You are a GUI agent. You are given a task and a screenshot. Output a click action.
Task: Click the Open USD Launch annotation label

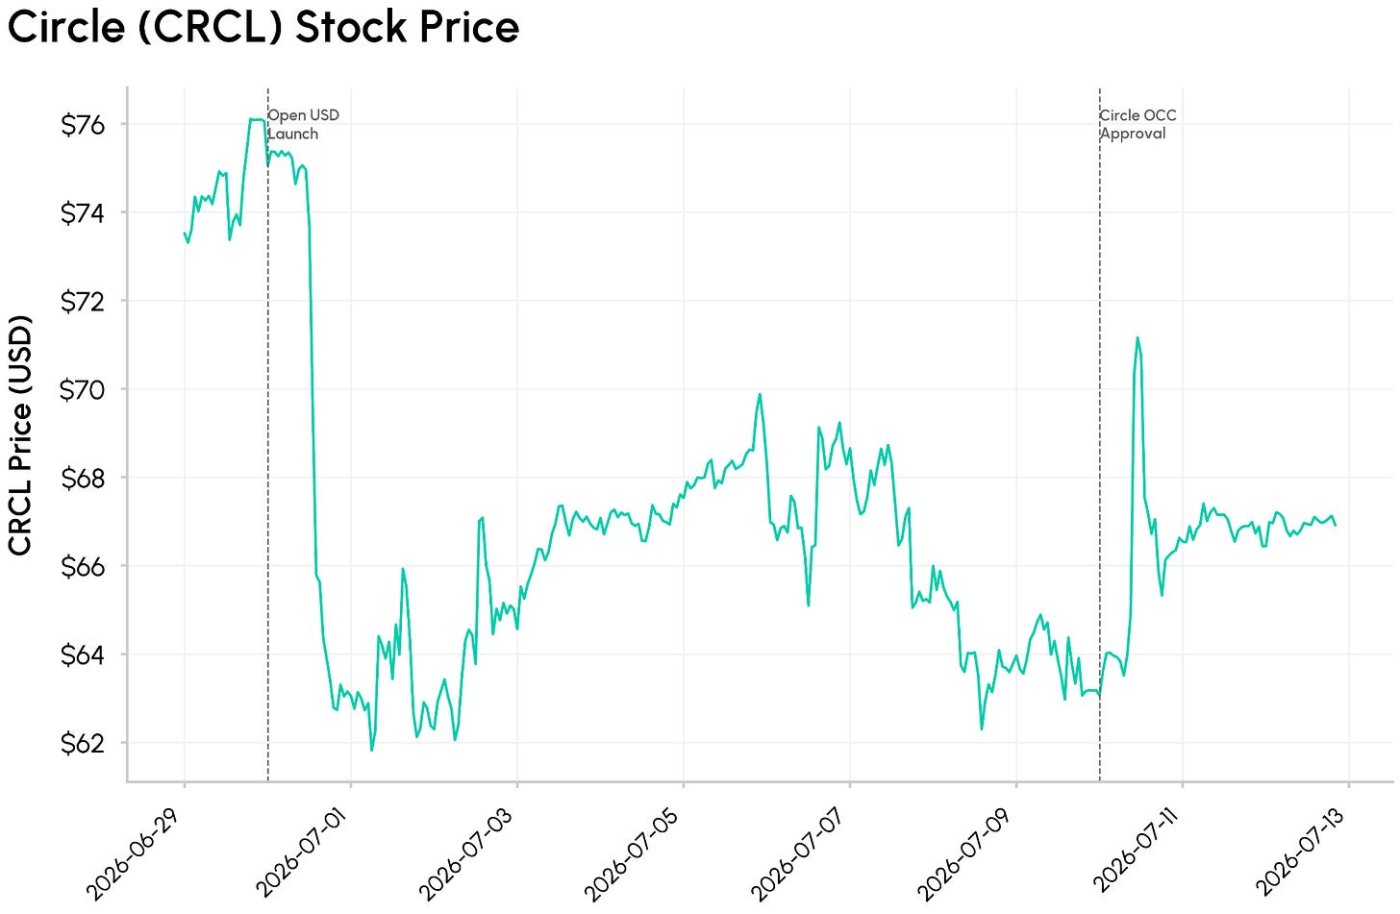pos(304,124)
